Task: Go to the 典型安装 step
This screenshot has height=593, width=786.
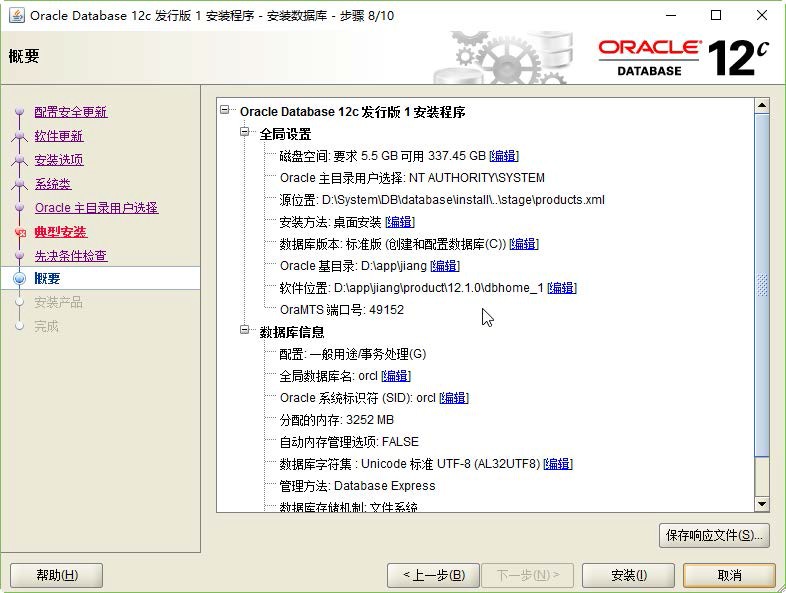Action: pos(61,232)
